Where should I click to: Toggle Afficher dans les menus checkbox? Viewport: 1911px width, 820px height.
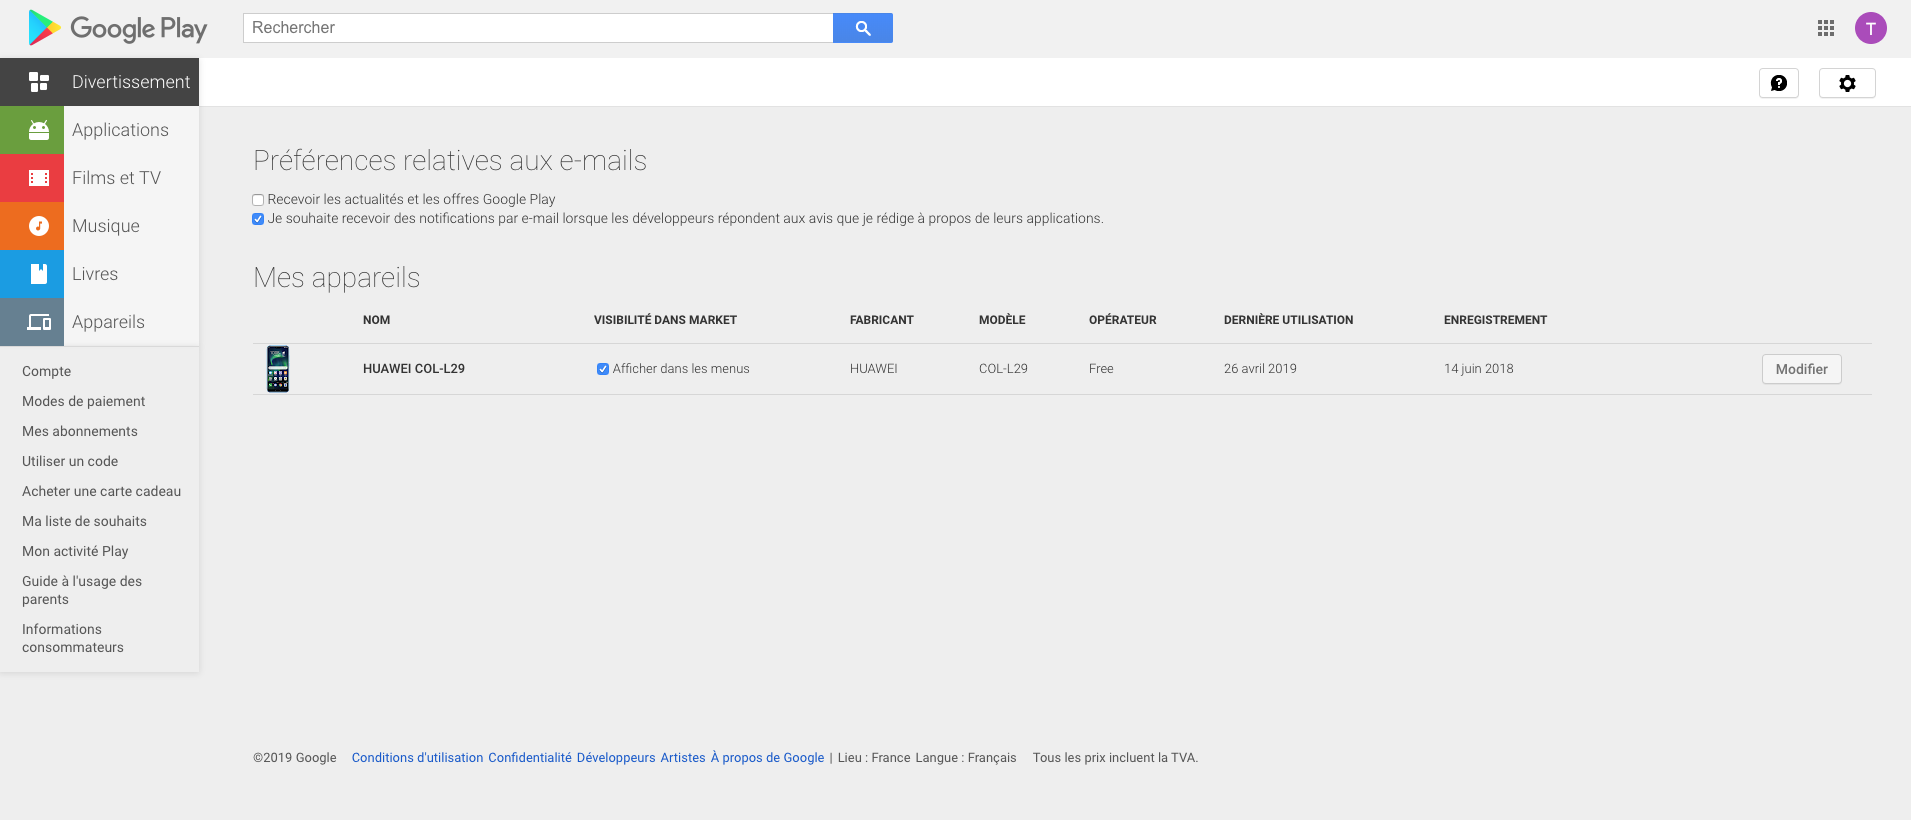pyautogui.click(x=603, y=369)
